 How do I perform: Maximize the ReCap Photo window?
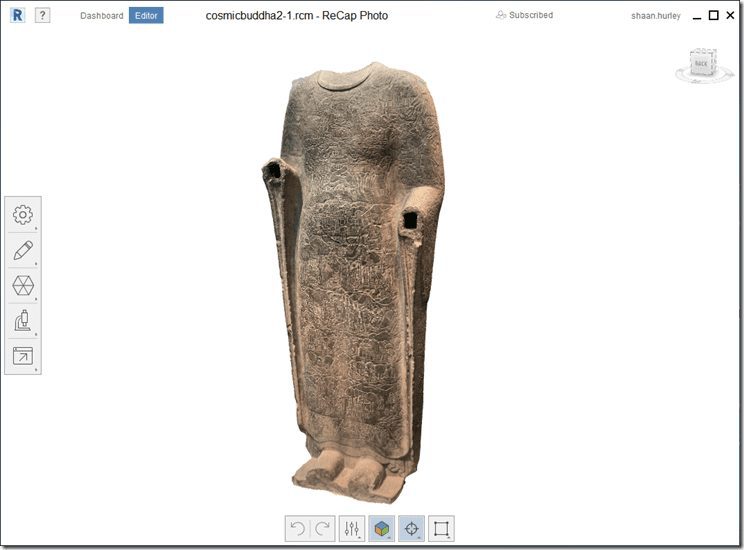(x=713, y=15)
